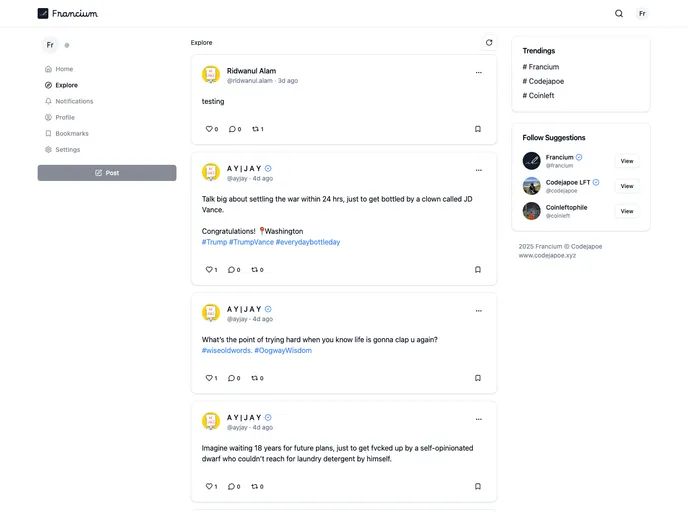The image size is (688, 512).
Task: Repost the JD Vance post
Action: 257,270
